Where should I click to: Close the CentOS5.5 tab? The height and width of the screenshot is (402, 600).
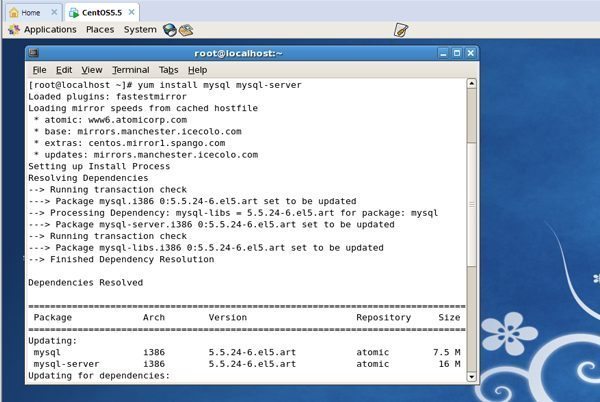coord(131,12)
